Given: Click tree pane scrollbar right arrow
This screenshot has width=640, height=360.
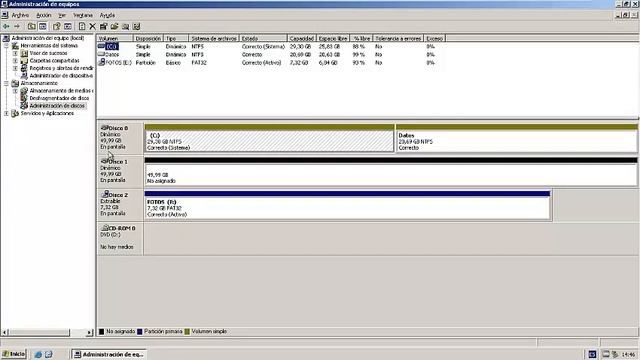Looking at the screenshot, I should click(89, 333).
